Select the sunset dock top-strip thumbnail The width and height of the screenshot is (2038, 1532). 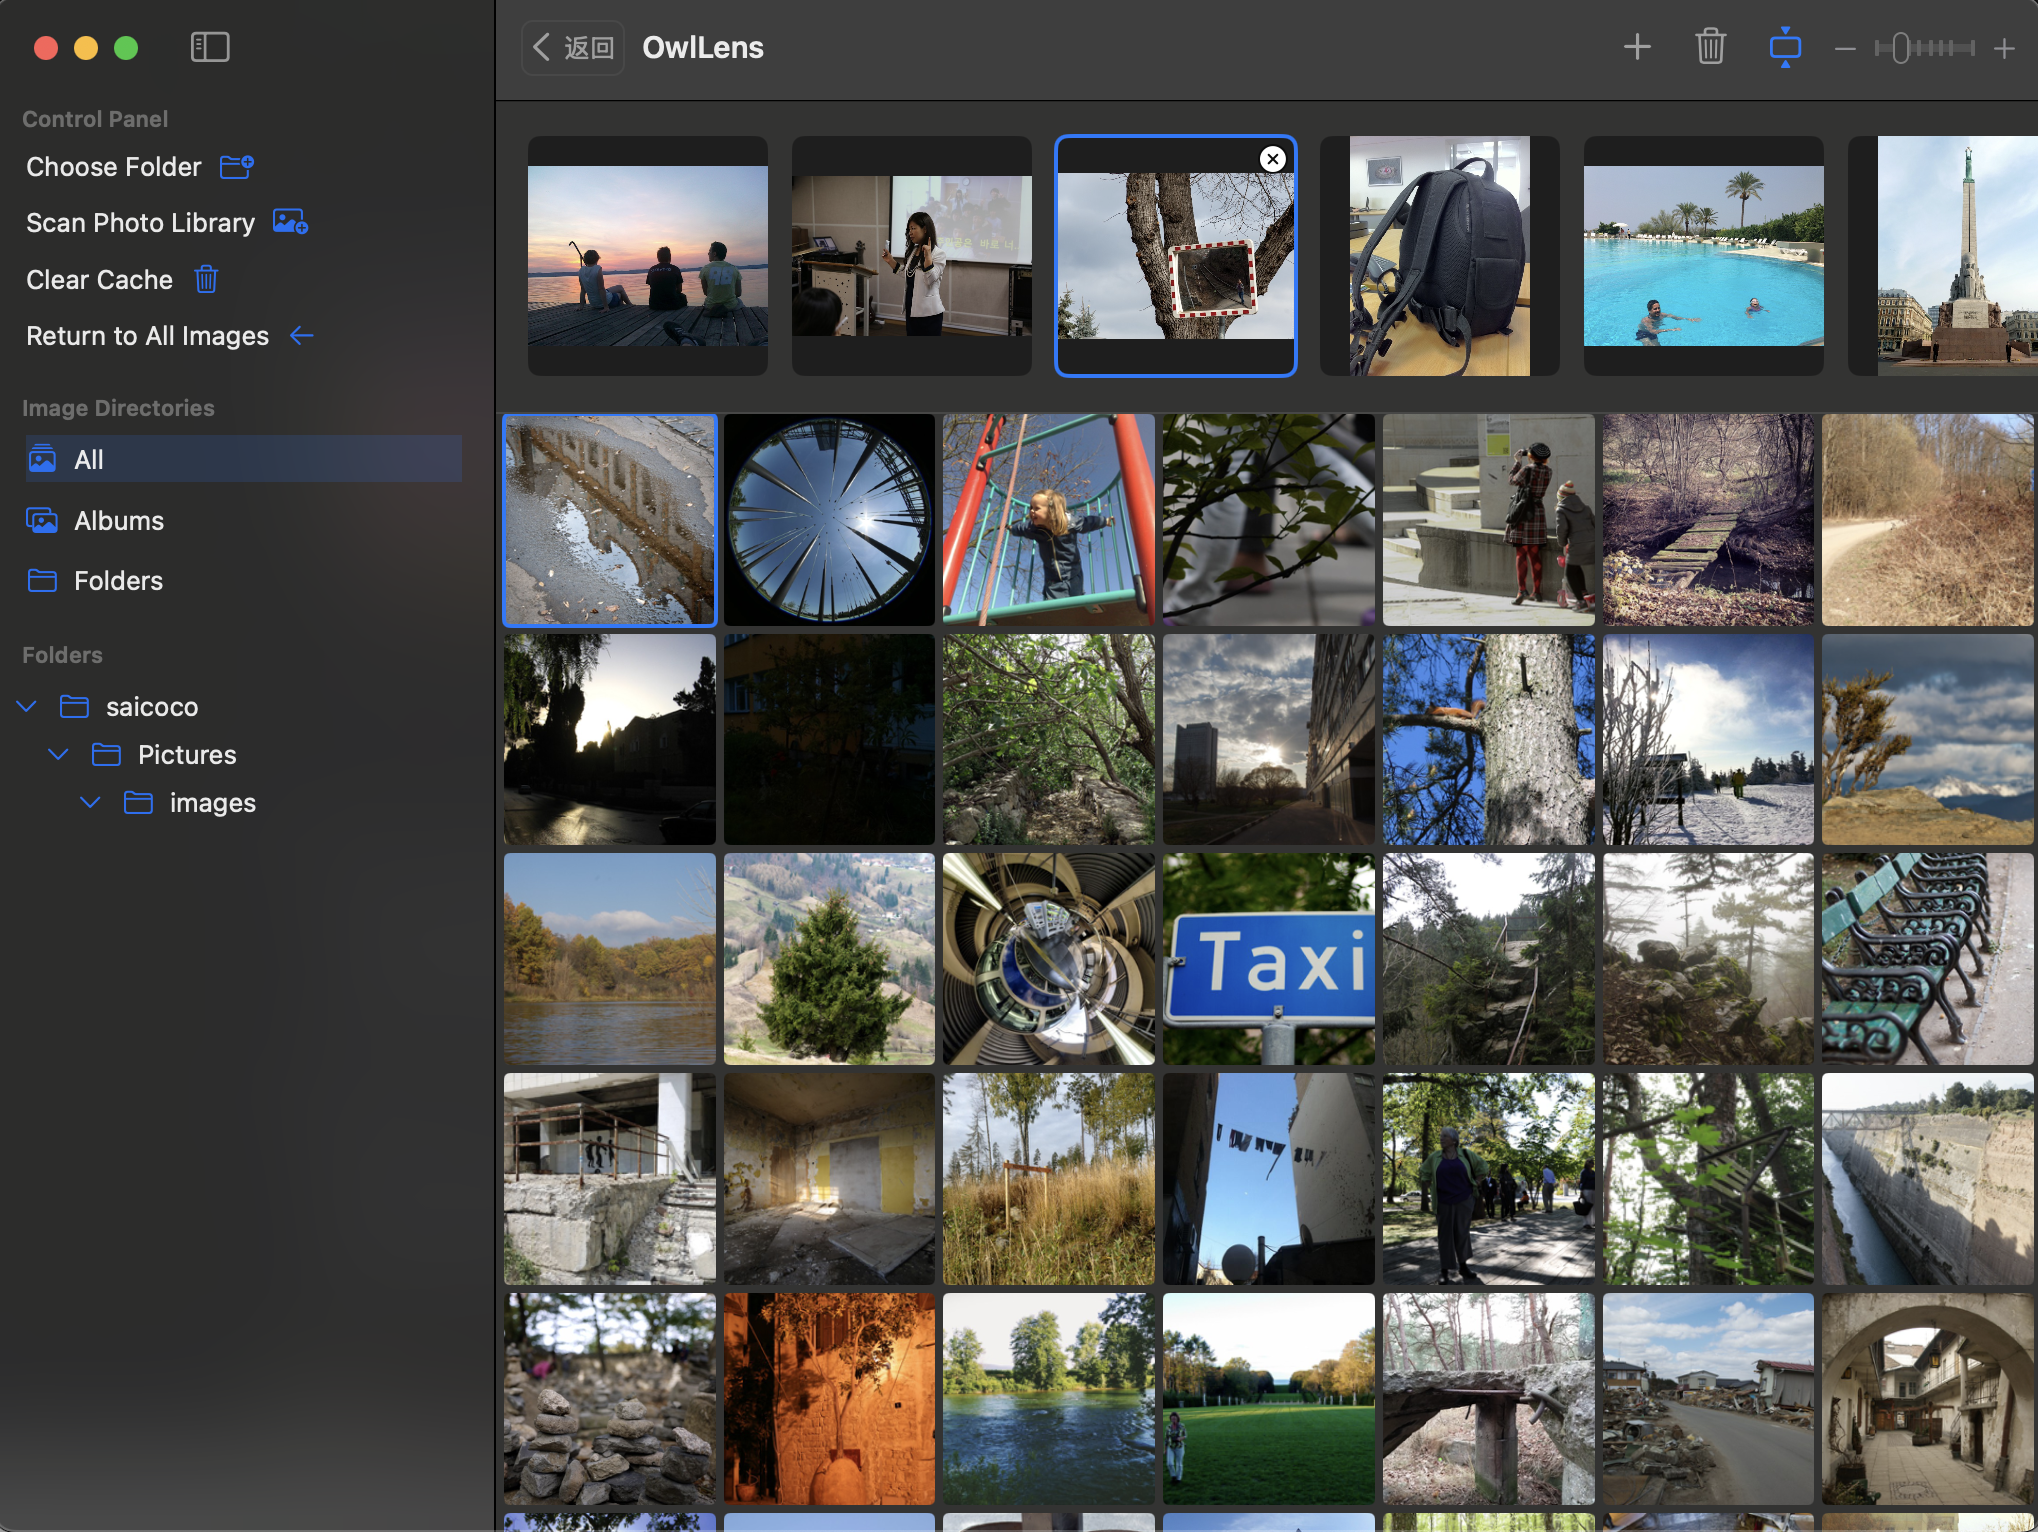(x=648, y=256)
